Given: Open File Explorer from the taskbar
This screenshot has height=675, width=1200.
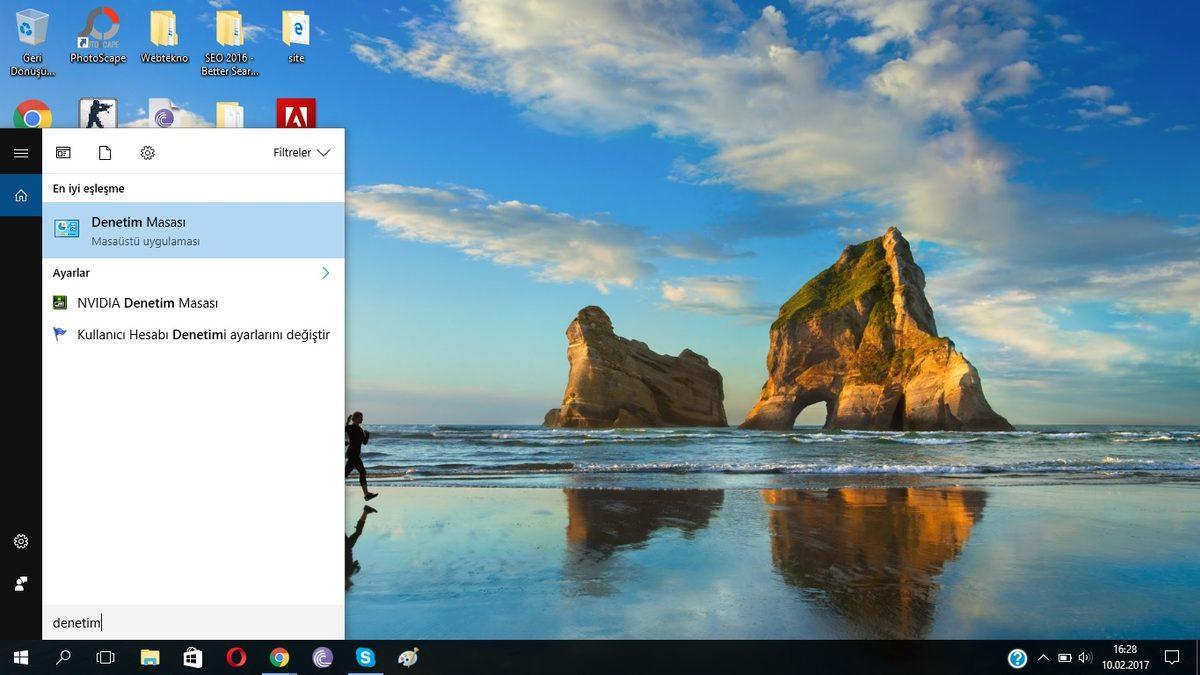Looking at the screenshot, I should 149,658.
